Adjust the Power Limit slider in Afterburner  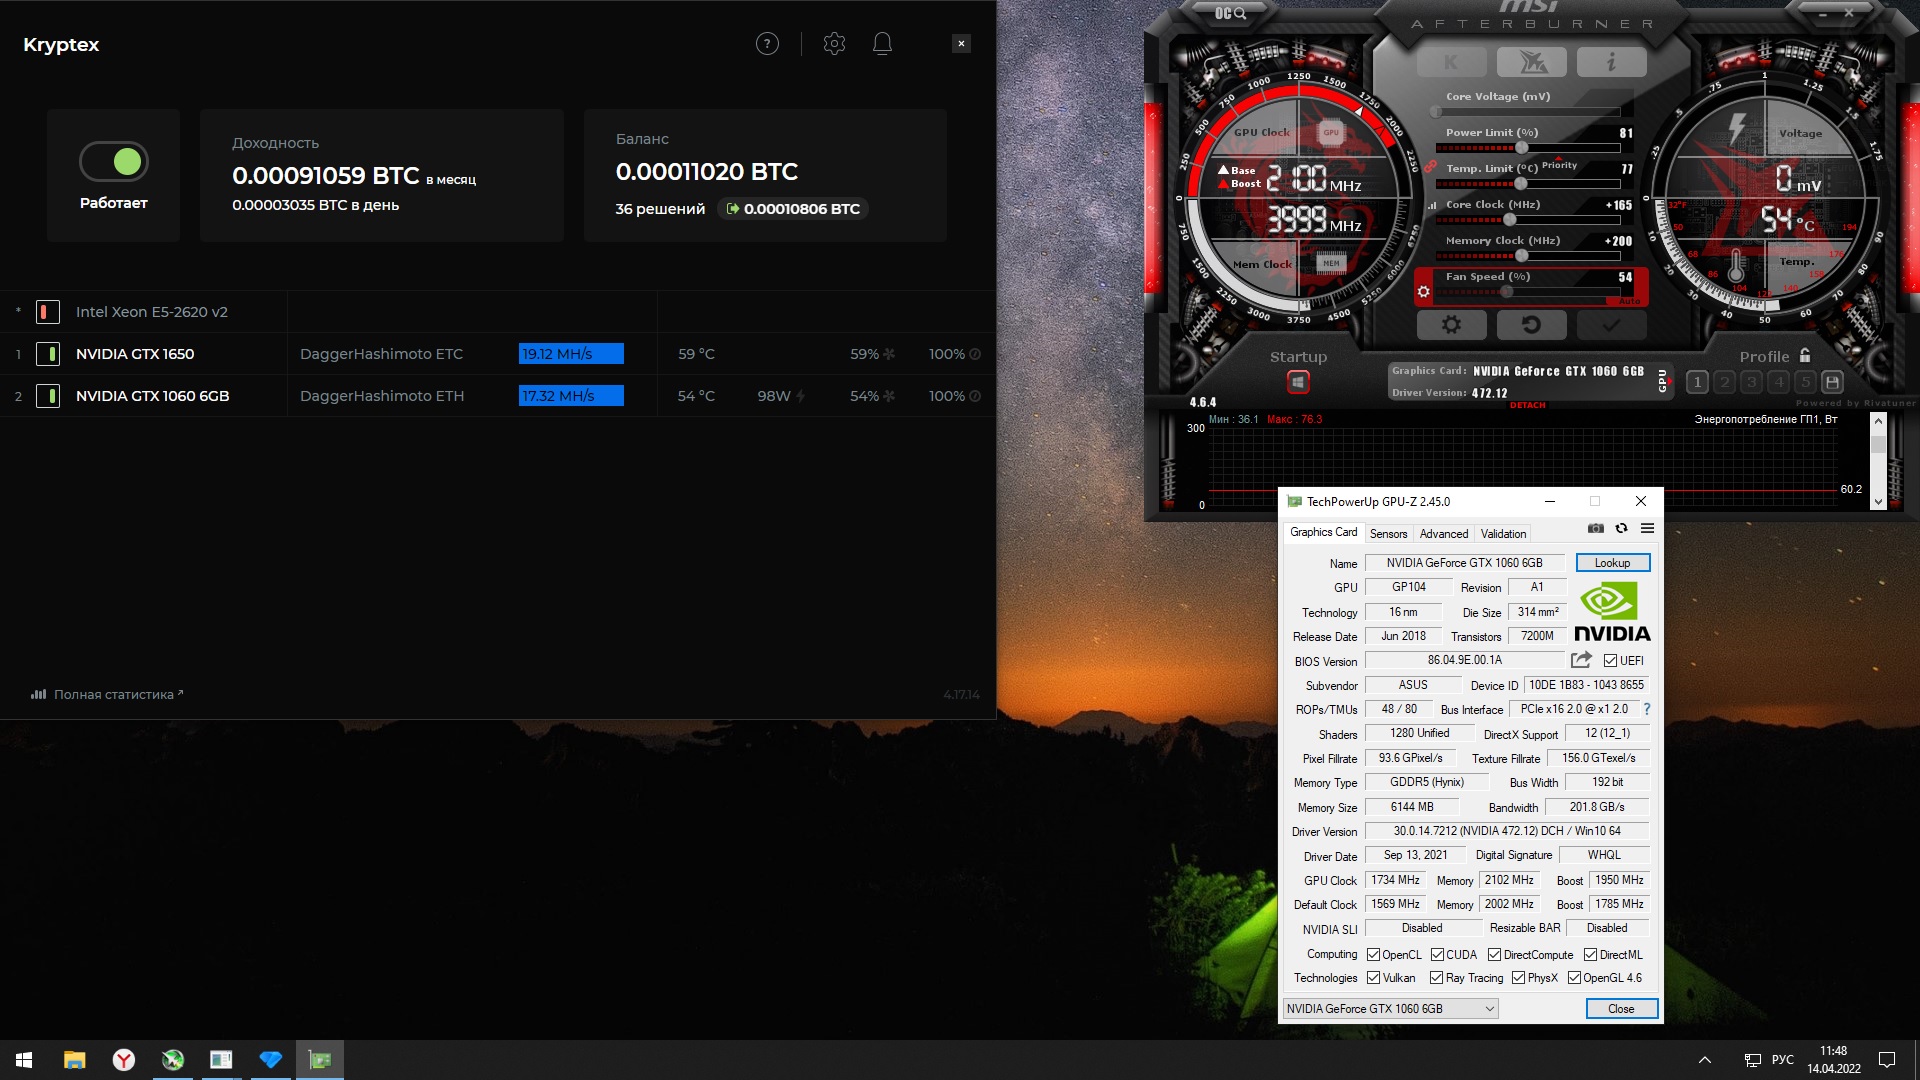1528,148
